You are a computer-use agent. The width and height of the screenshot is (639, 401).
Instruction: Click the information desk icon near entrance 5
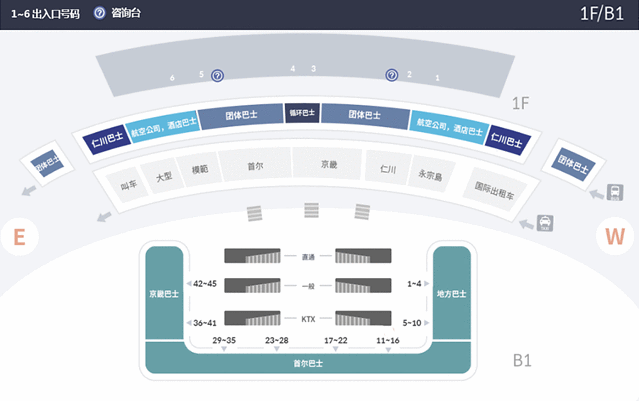(217, 75)
